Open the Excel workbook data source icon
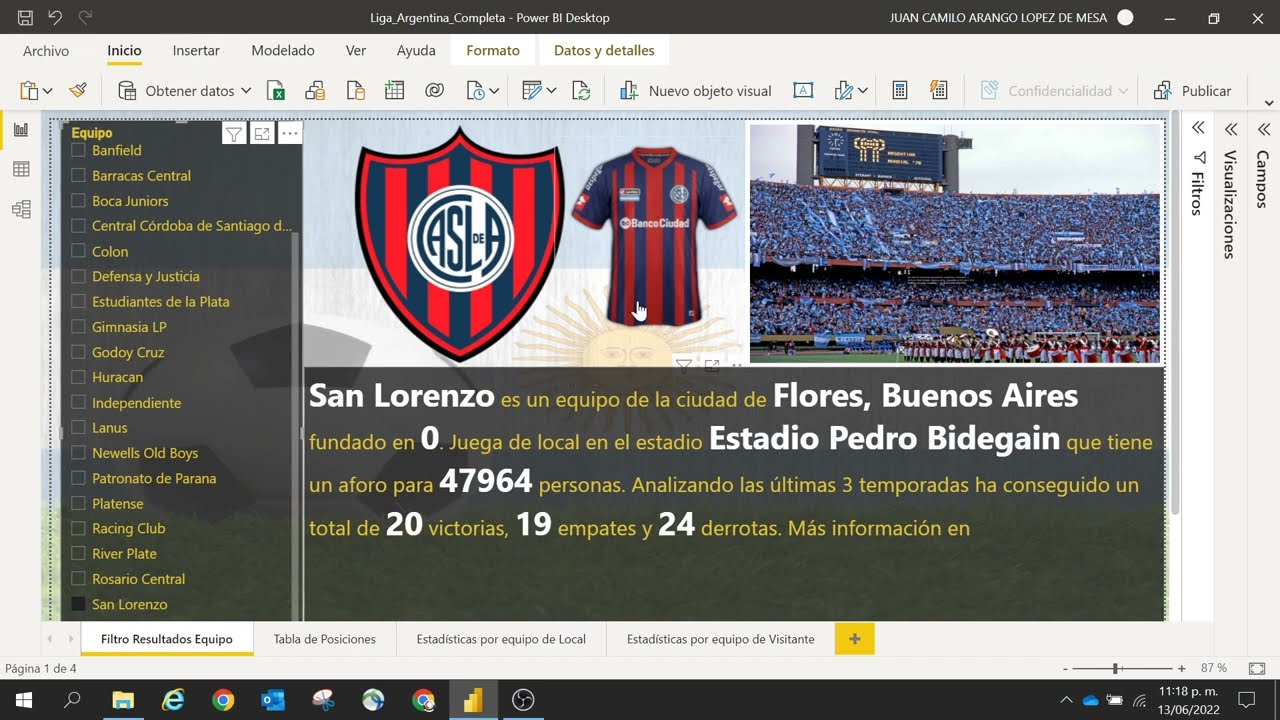 [x=276, y=90]
